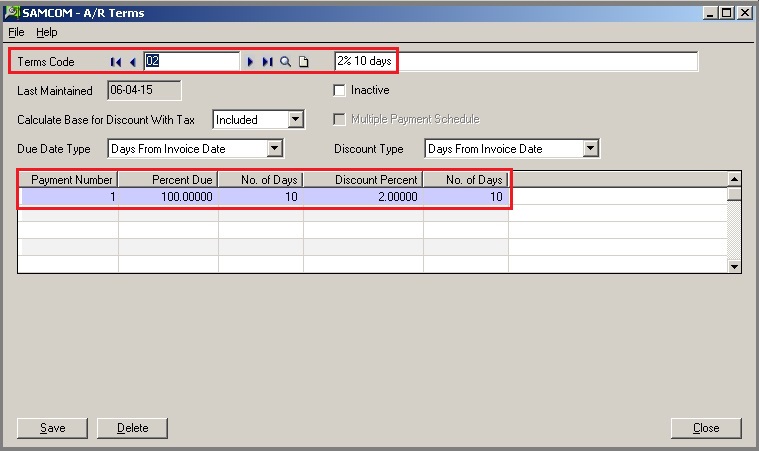Go to next Terms Code record
Image resolution: width=759 pixels, height=451 pixels.
pos(251,62)
